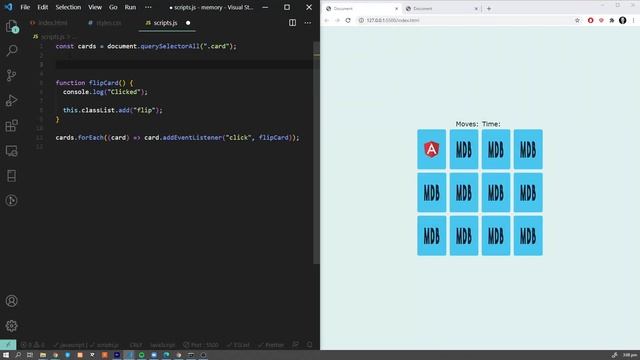
Task: Click the CRLF end-of-line selector
Action: [x=136, y=345]
